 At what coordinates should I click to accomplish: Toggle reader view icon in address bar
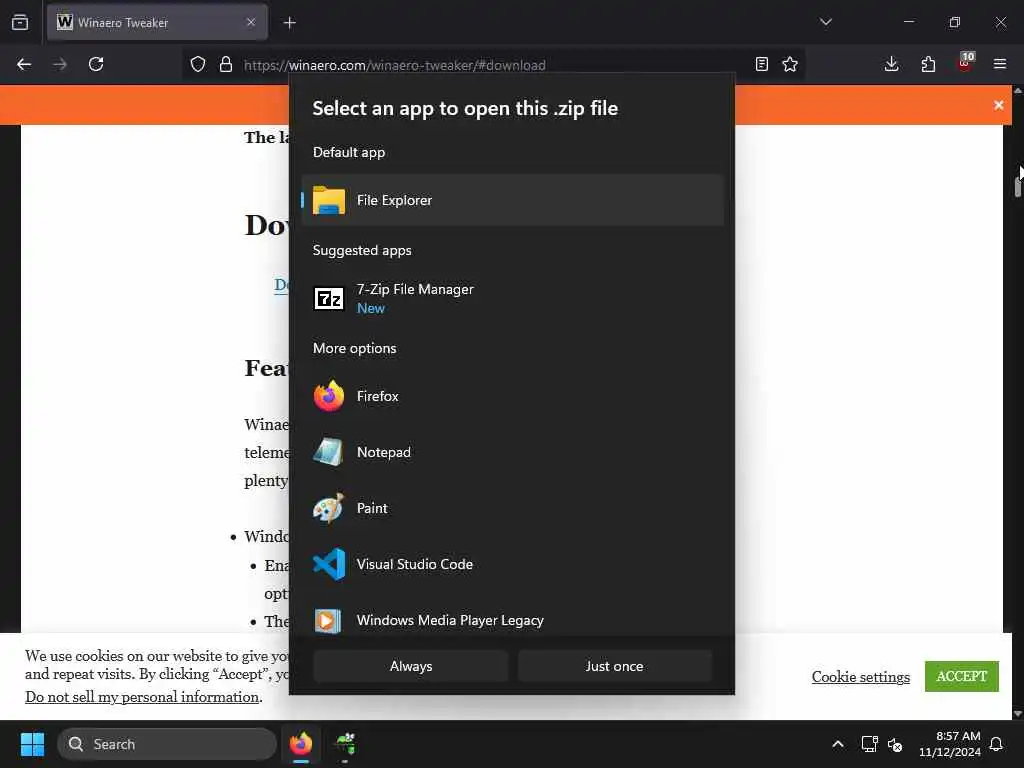(x=761, y=64)
